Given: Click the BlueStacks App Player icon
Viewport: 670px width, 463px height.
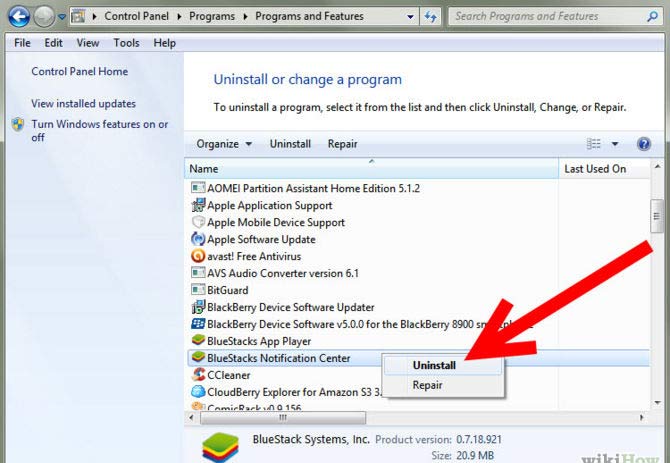Looking at the screenshot, I should [x=198, y=341].
